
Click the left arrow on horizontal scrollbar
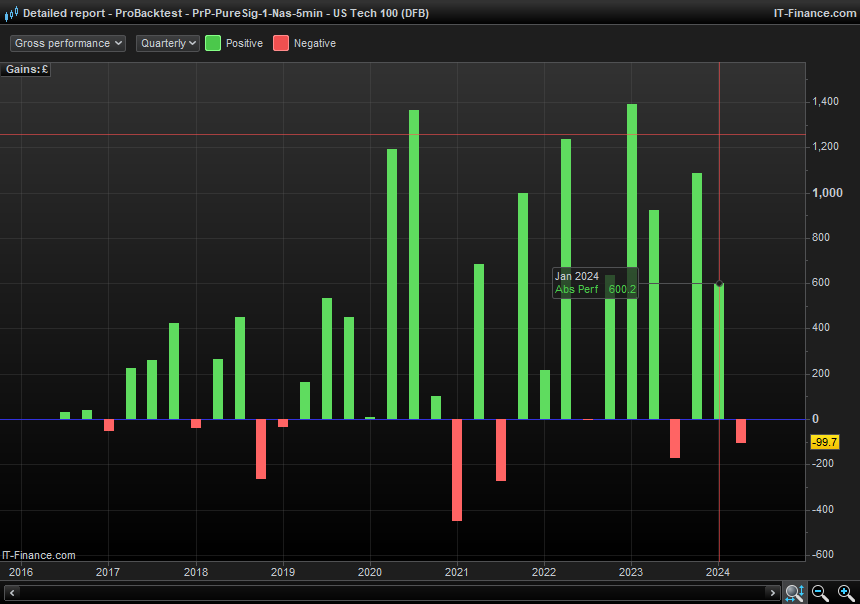[x=11, y=592]
